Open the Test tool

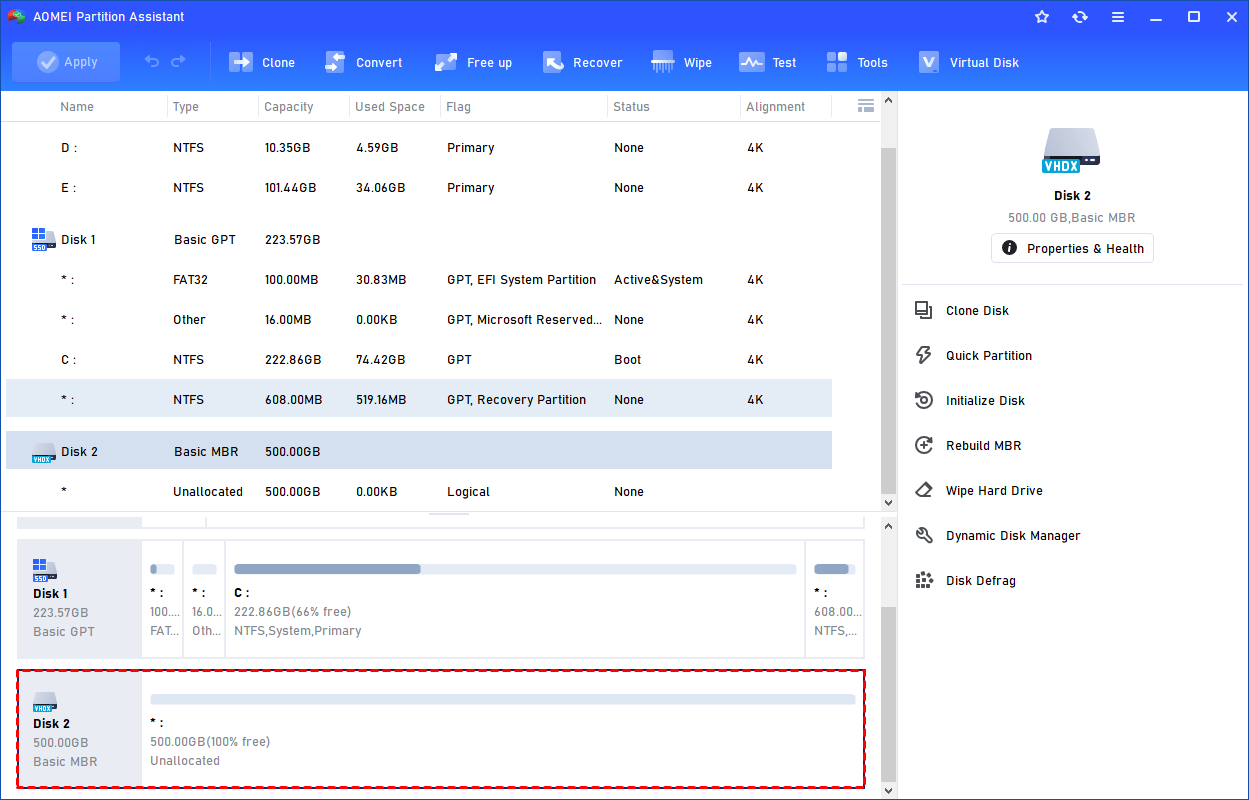[x=751, y=62]
